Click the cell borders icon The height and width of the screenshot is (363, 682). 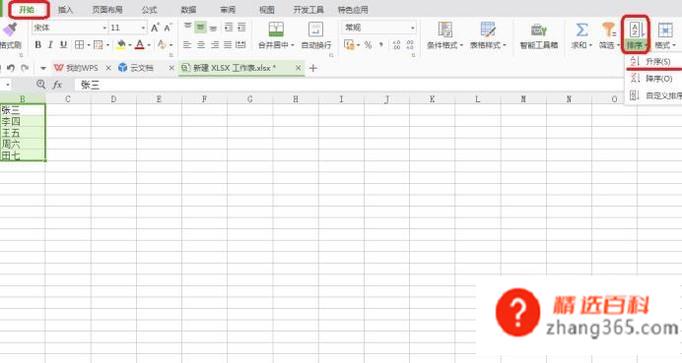pyautogui.click(x=79, y=45)
